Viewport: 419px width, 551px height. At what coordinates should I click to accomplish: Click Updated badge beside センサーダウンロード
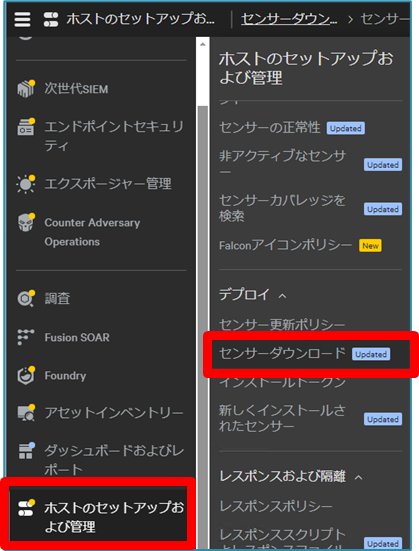point(371,354)
